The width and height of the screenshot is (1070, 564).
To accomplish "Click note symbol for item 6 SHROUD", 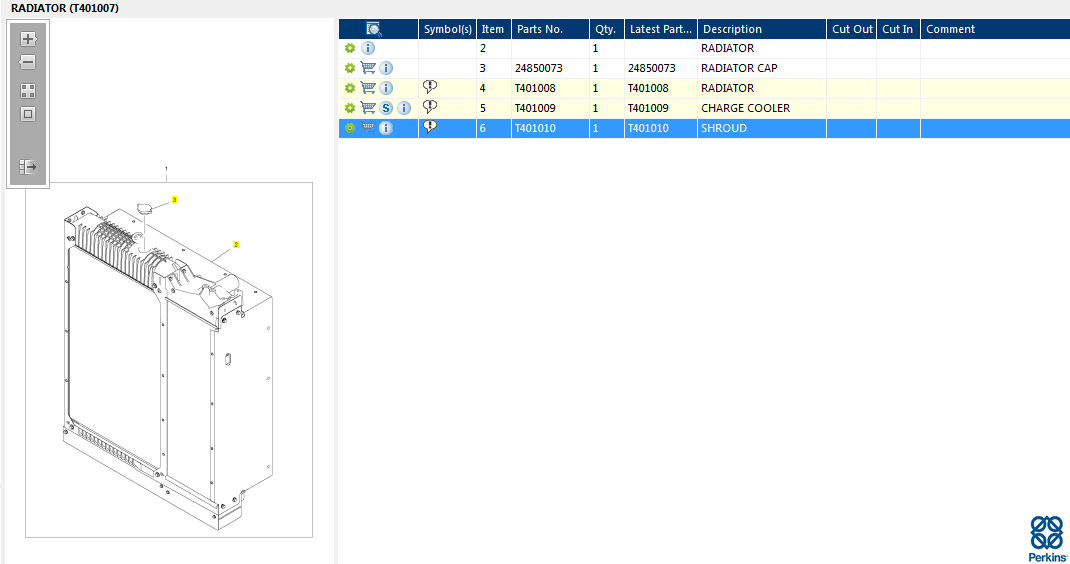I will pyautogui.click(x=430, y=127).
